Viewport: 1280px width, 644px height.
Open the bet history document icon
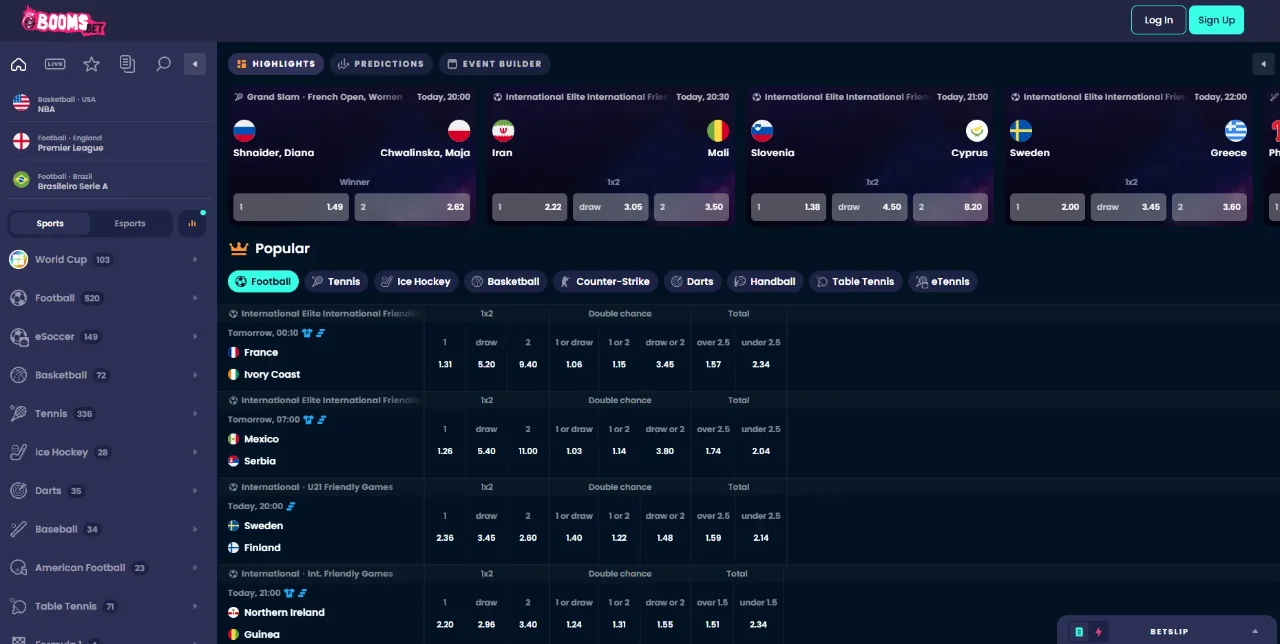(x=127, y=64)
